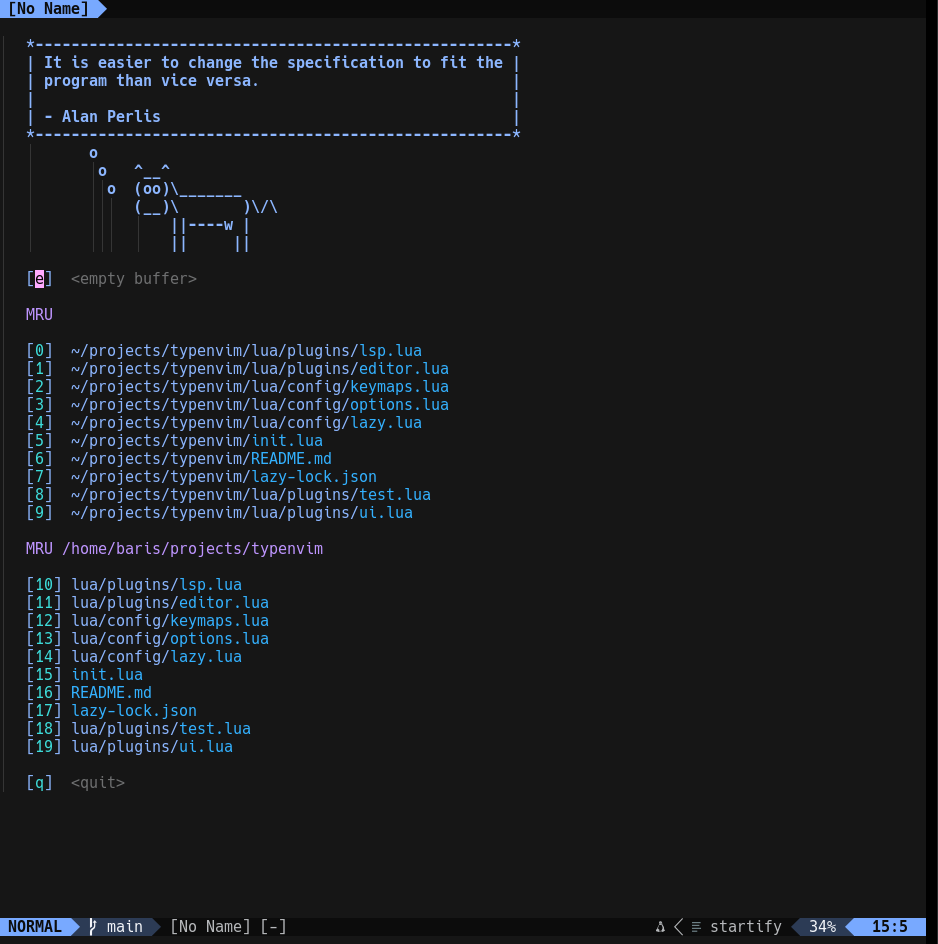Select lua/config/lazy.lua entry [14]
Screen dimensions: 938x944
point(156,657)
